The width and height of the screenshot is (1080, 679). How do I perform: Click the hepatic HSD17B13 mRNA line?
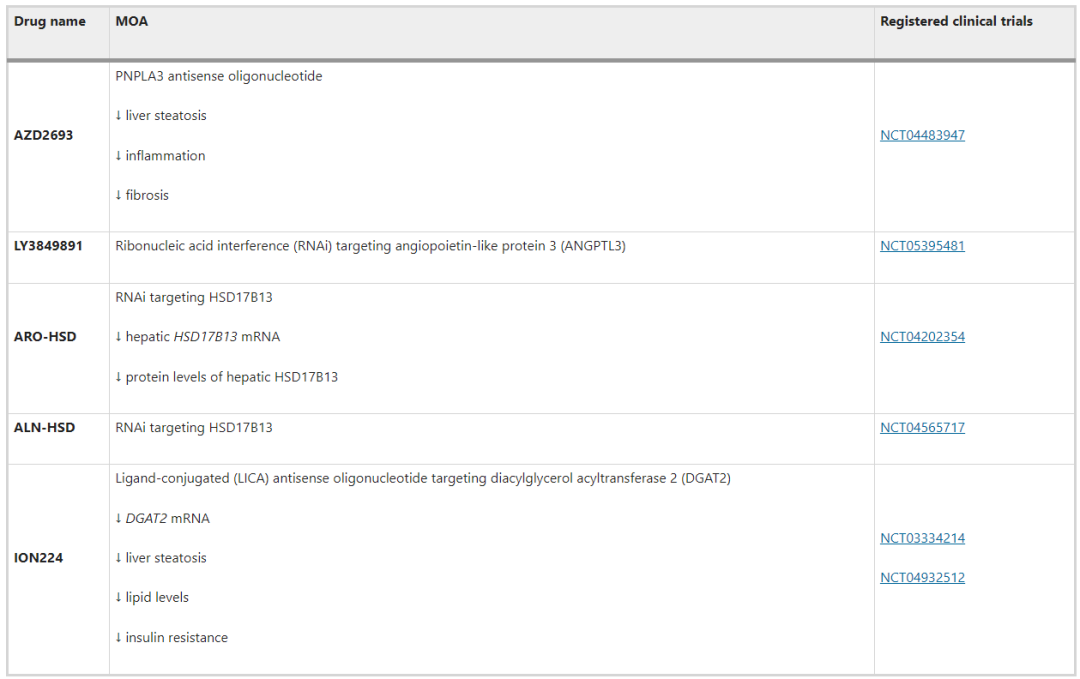click(198, 337)
